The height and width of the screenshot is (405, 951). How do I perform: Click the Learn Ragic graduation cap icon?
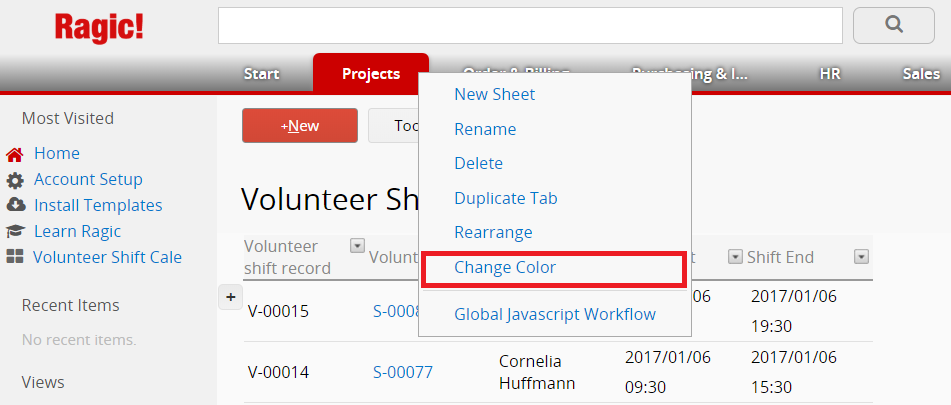click(x=15, y=232)
